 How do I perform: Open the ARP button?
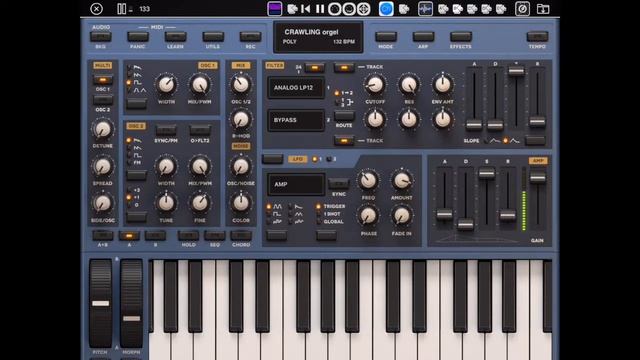(423, 37)
